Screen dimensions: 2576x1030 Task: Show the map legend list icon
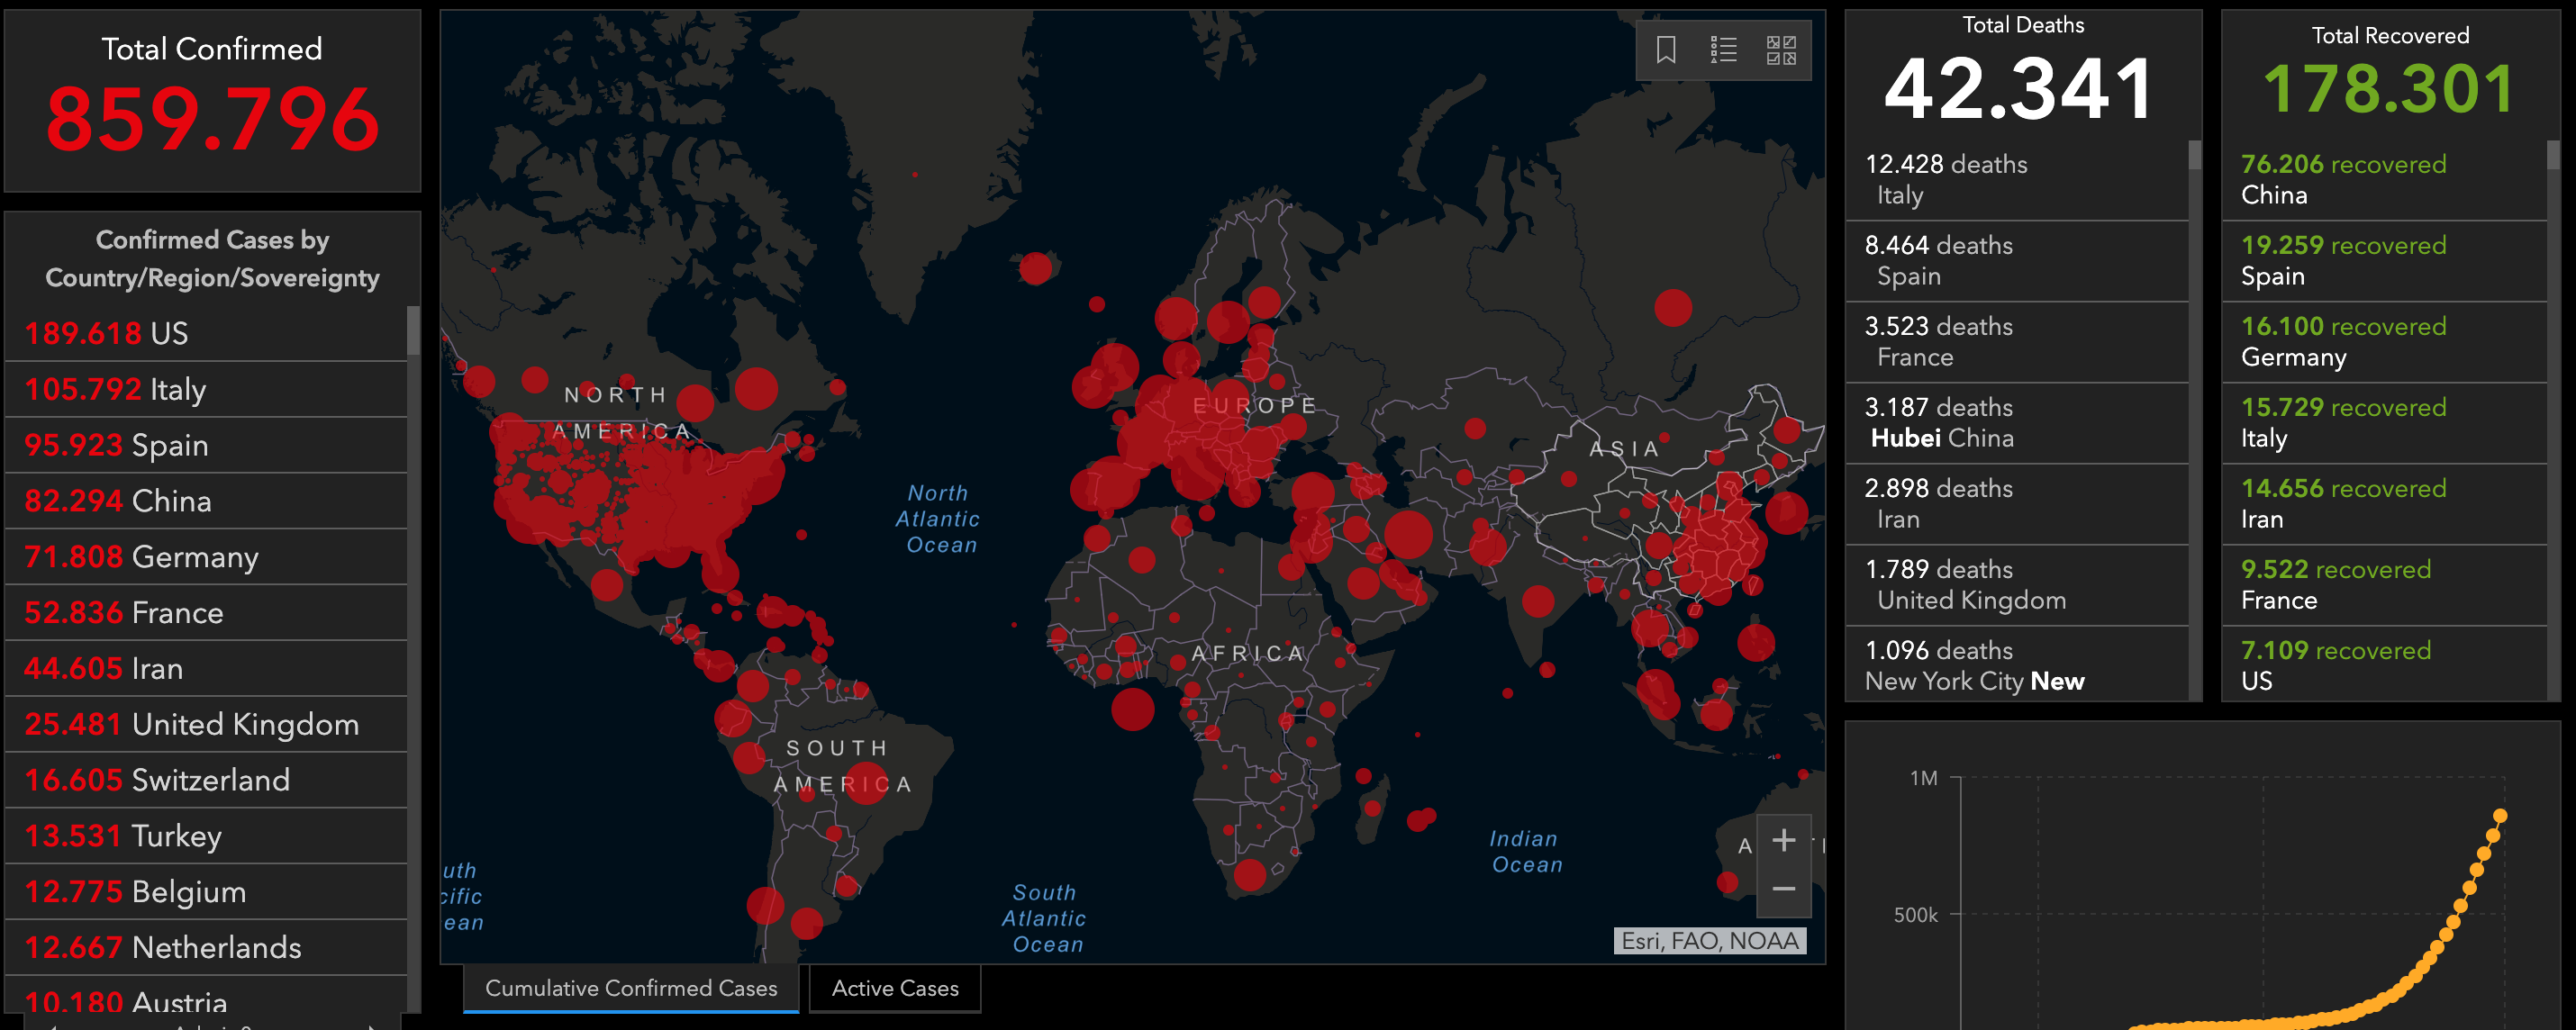coord(1723,50)
